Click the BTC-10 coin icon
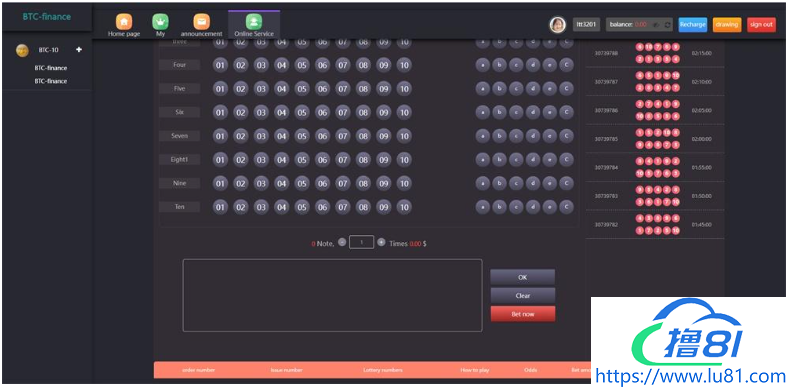This screenshot has width=791, height=387. (22, 50)
